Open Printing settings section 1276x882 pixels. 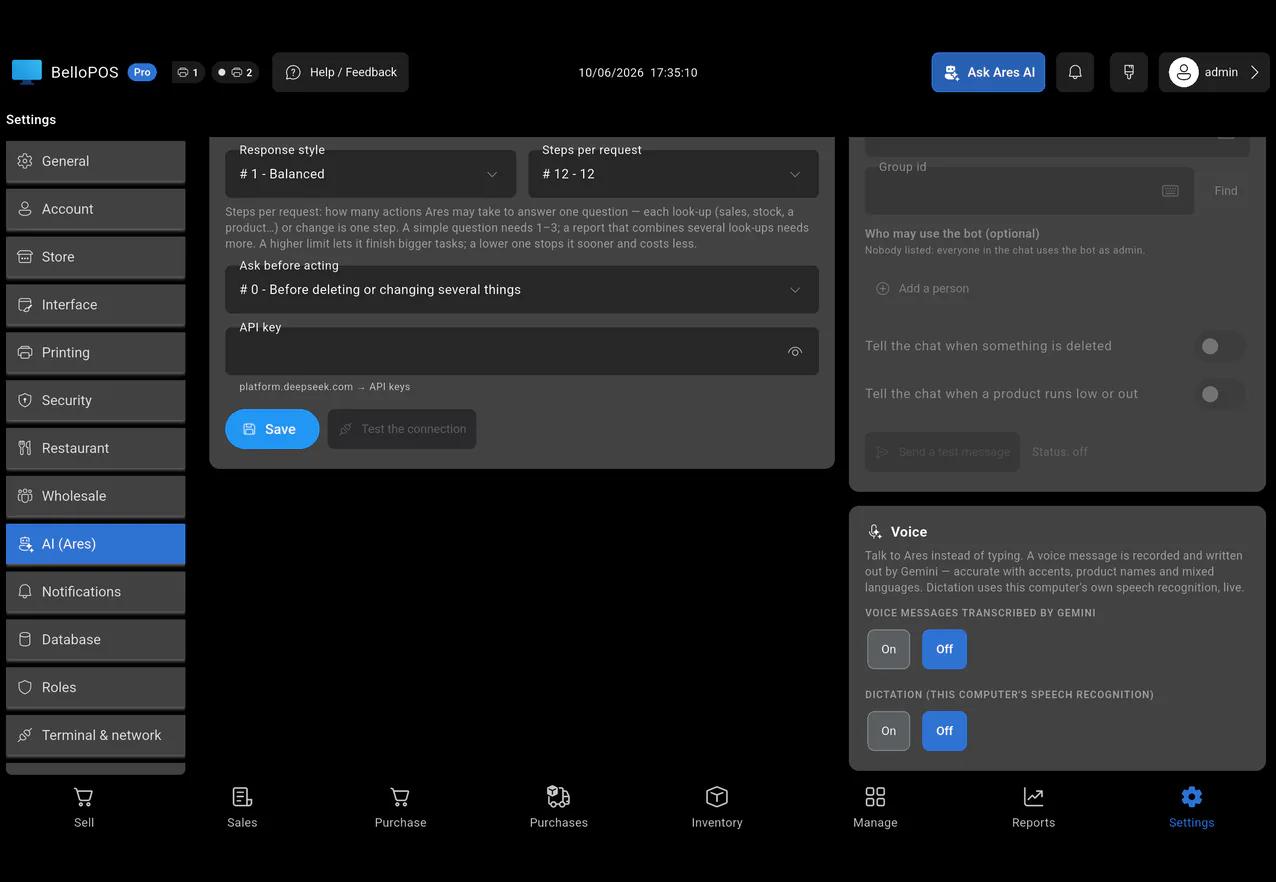pyautogui.click(x=96, y=353)
